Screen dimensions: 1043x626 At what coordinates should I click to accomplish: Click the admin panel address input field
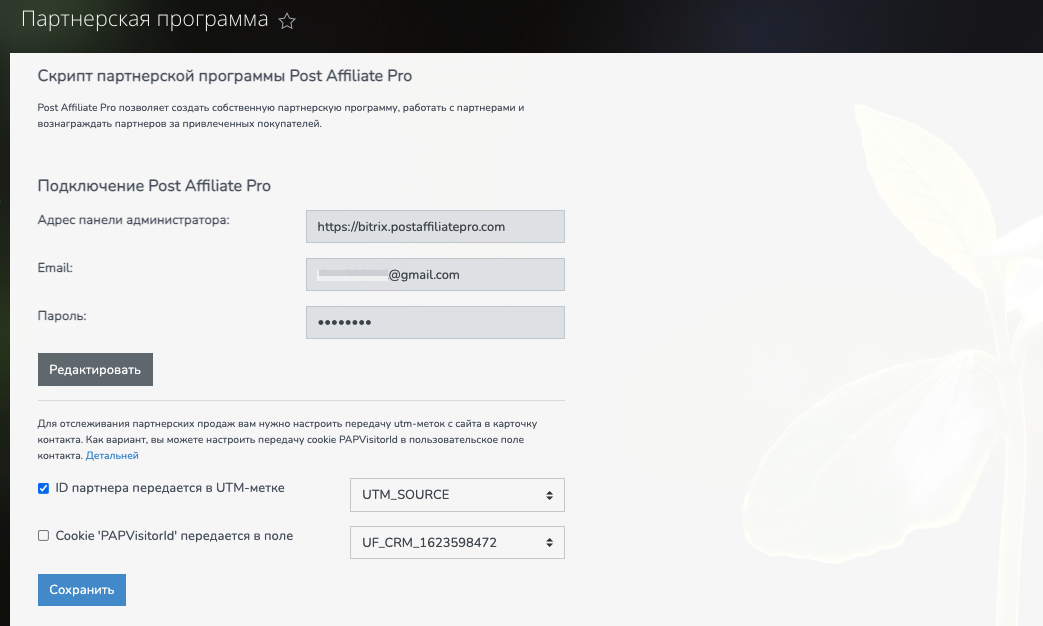[435, 227]
